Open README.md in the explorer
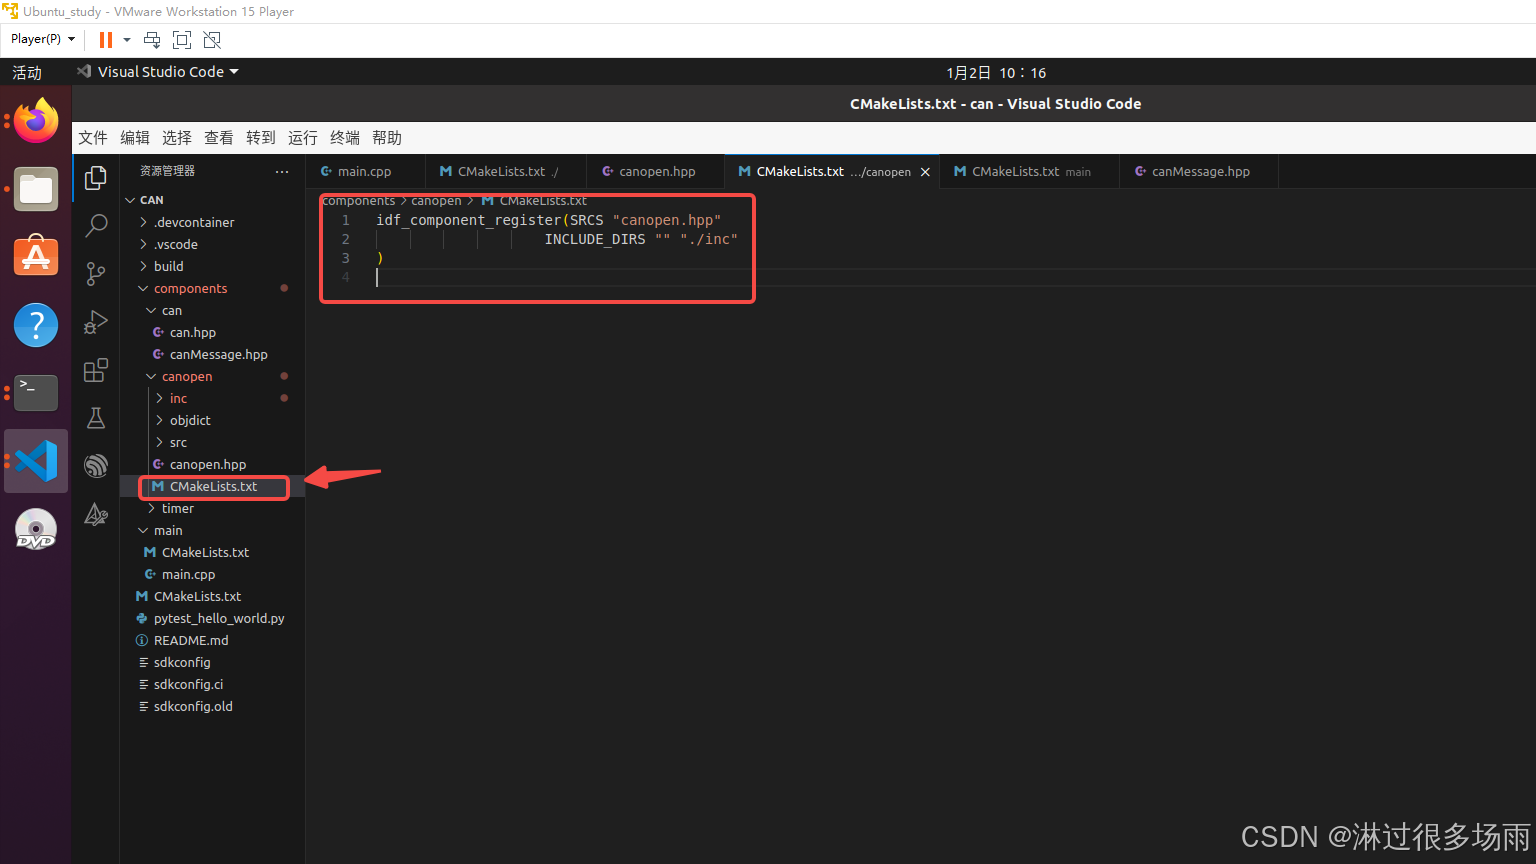The height and width of the screenshot is (864, 1536). 213,640
